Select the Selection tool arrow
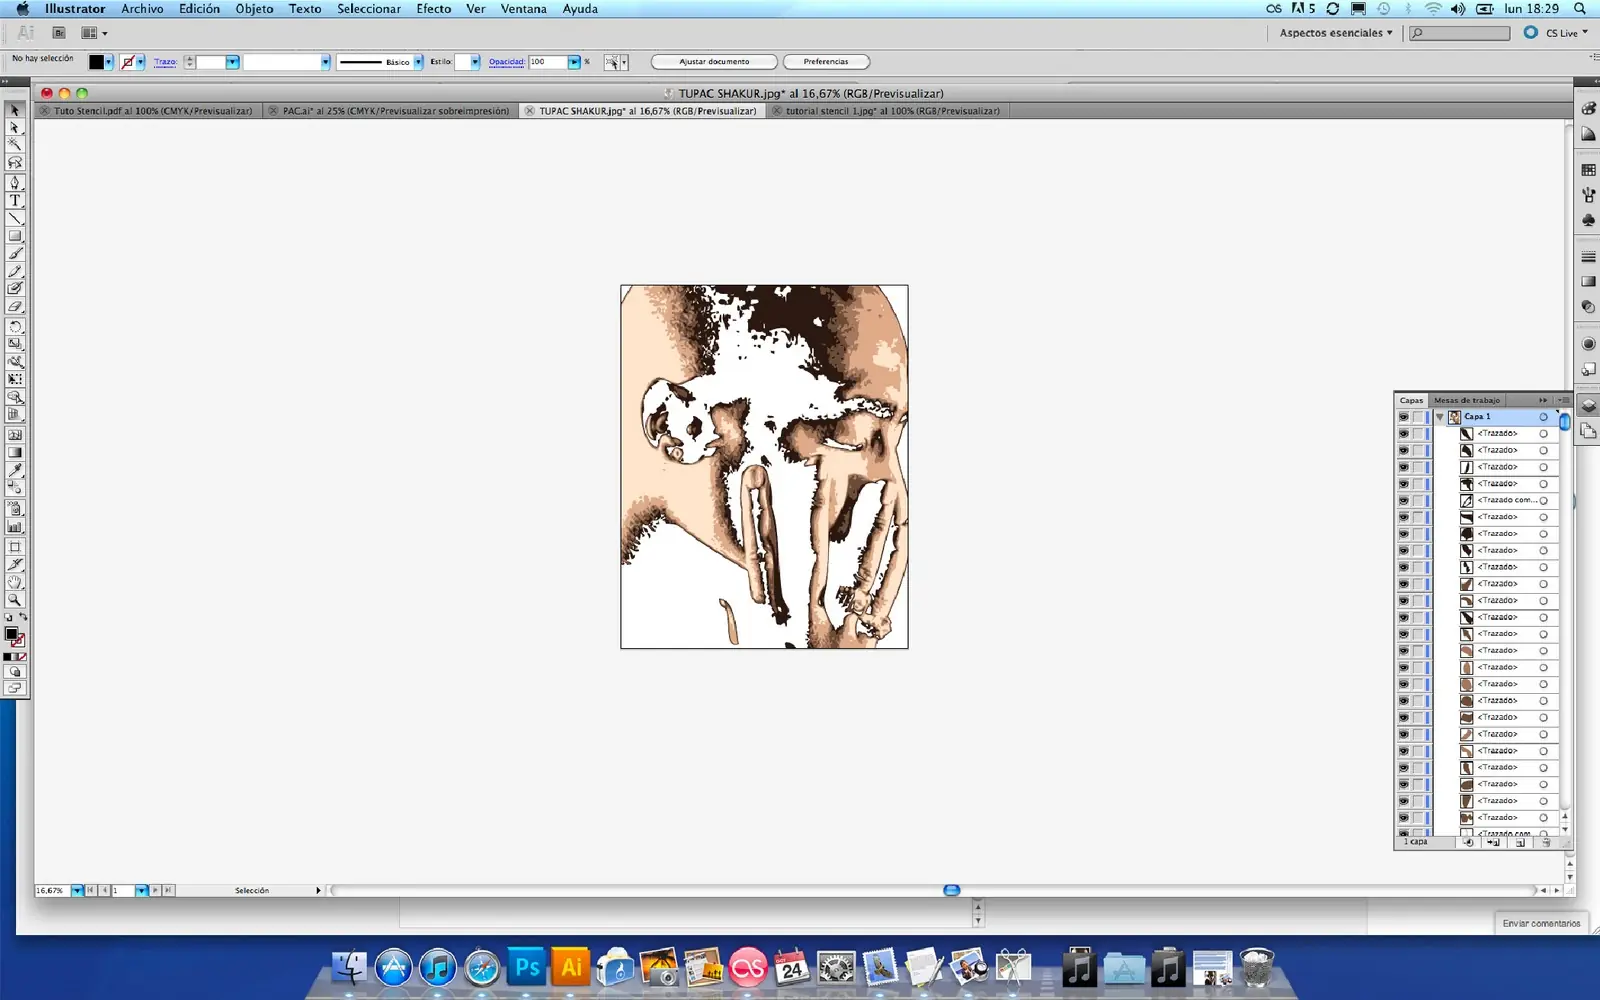Viewport: 1600px width, 1000px height. (15, 110)
